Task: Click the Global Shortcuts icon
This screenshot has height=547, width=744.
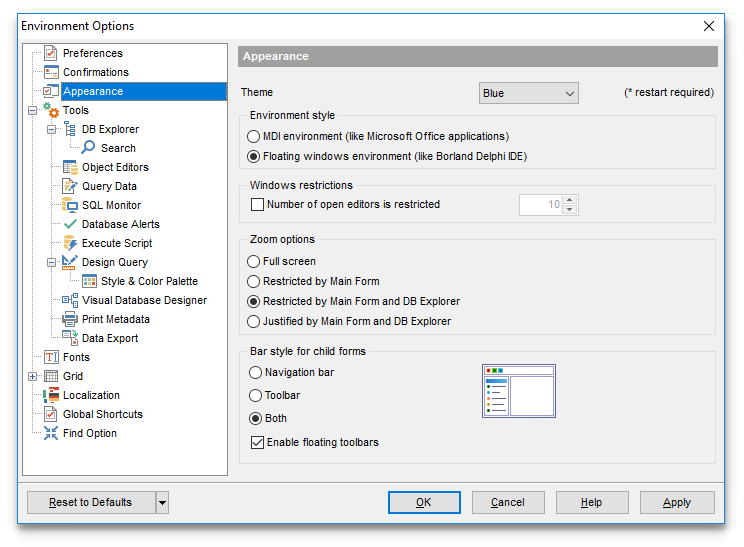Action: (51, 414)
